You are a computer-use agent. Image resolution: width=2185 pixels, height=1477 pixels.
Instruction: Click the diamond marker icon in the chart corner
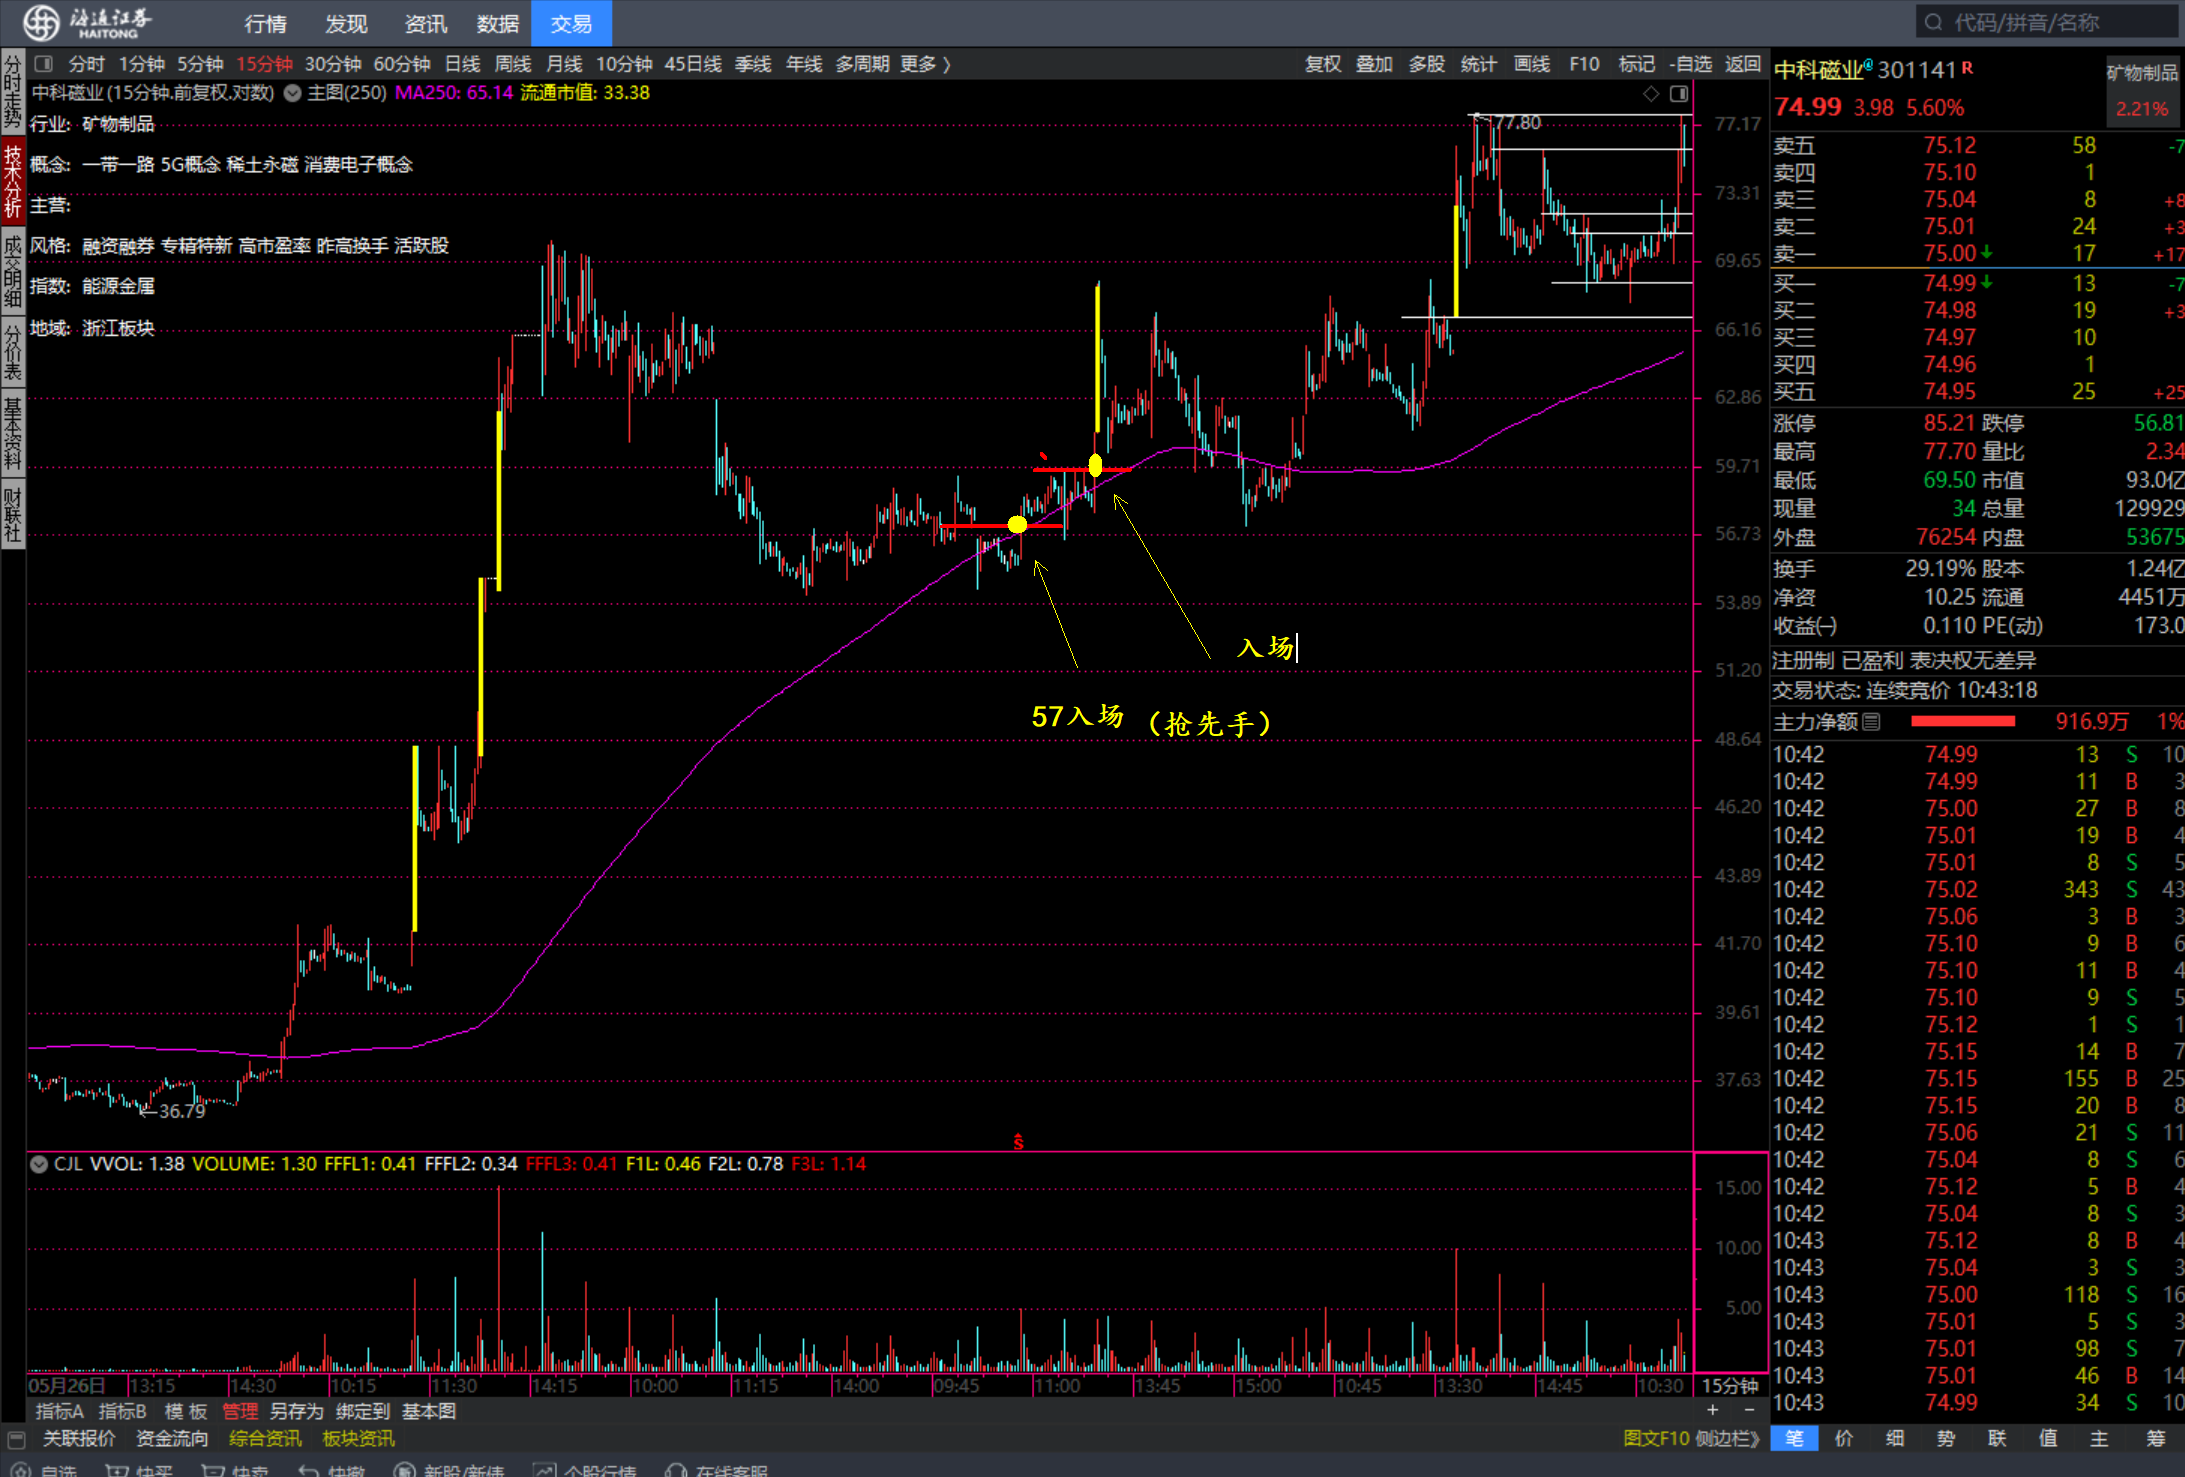pos(1651,93)
